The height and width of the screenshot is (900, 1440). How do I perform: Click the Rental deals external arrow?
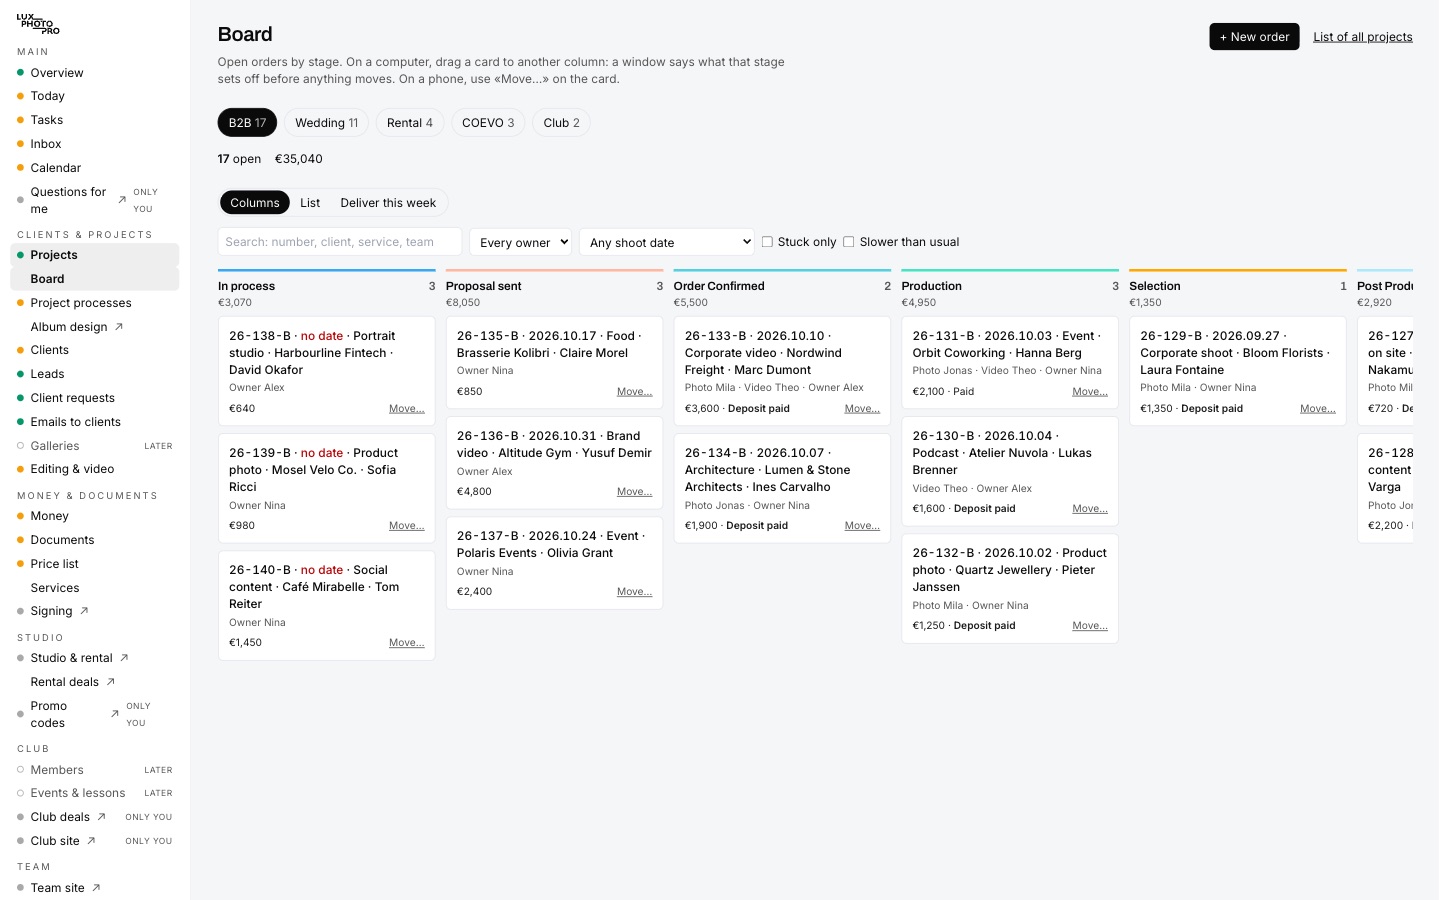point(111,682)
